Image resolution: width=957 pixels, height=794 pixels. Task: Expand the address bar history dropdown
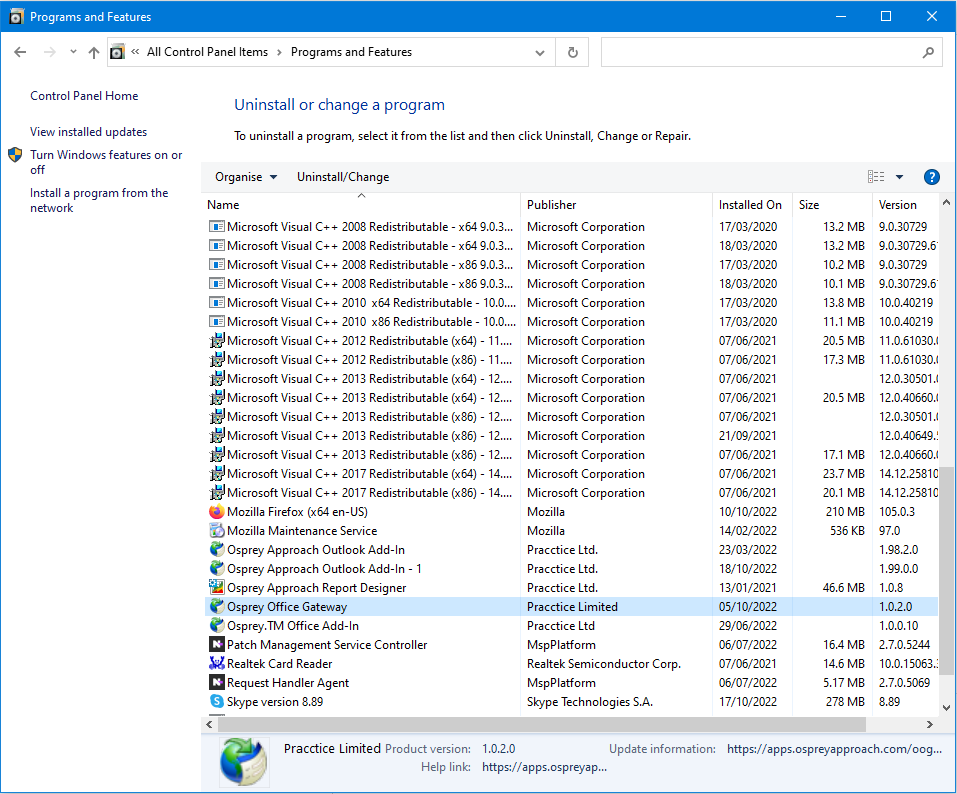(540, 52)
